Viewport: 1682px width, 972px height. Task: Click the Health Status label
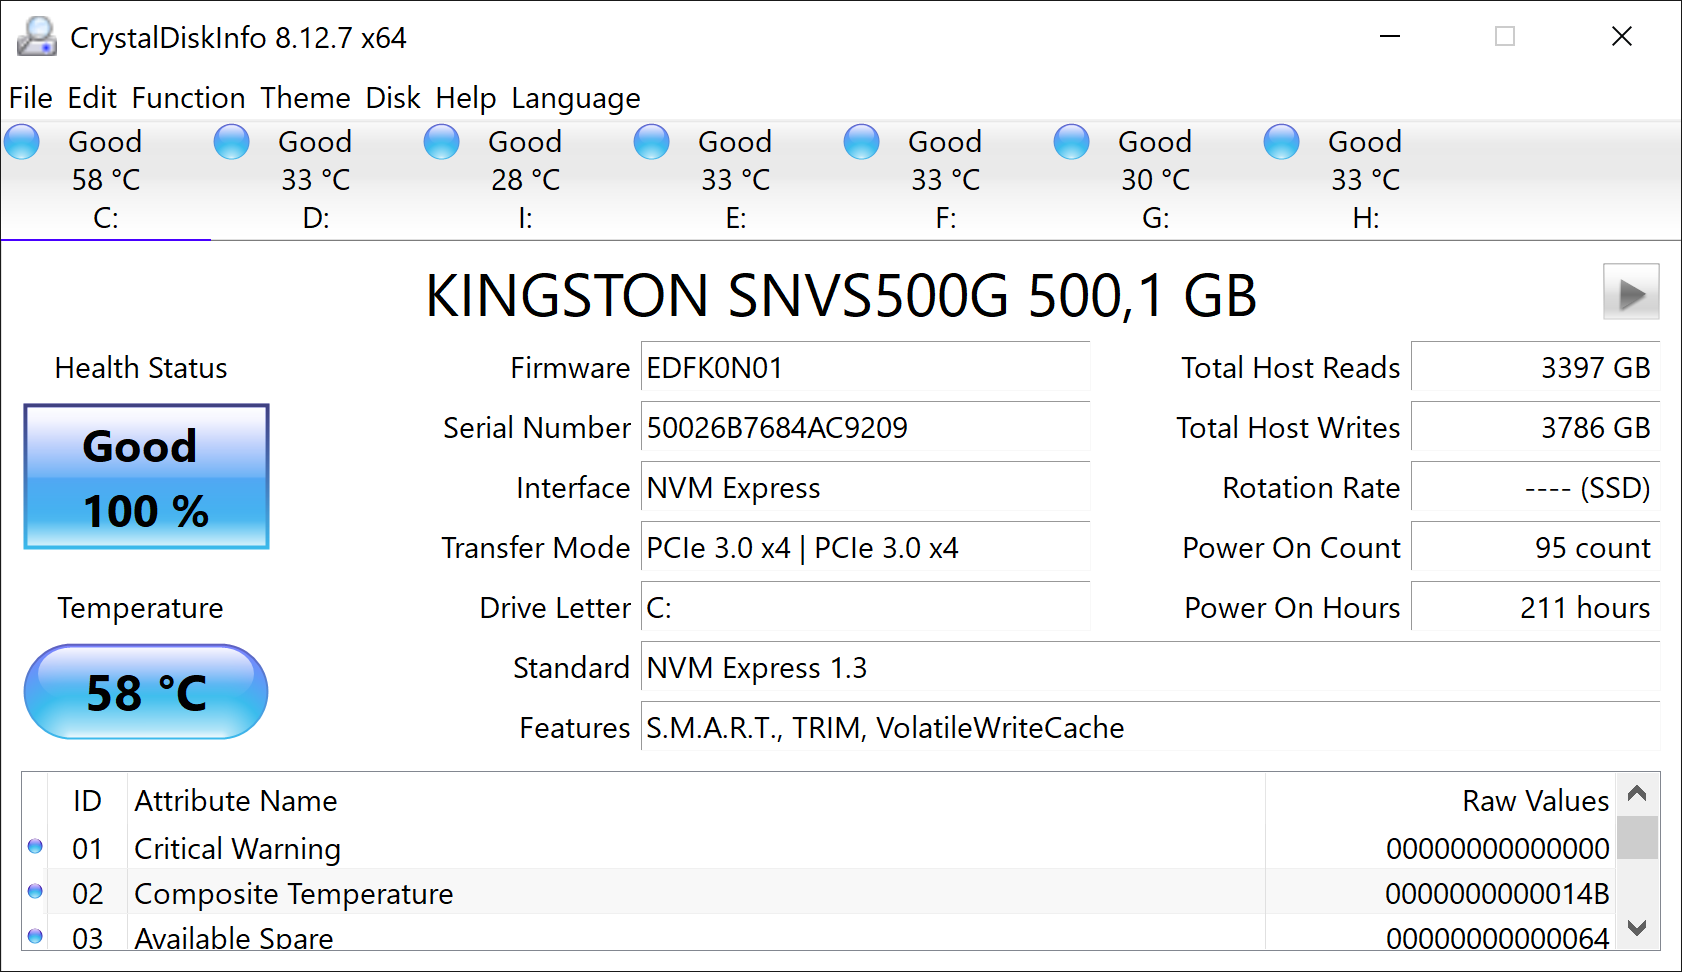click(x=141, y=368)
